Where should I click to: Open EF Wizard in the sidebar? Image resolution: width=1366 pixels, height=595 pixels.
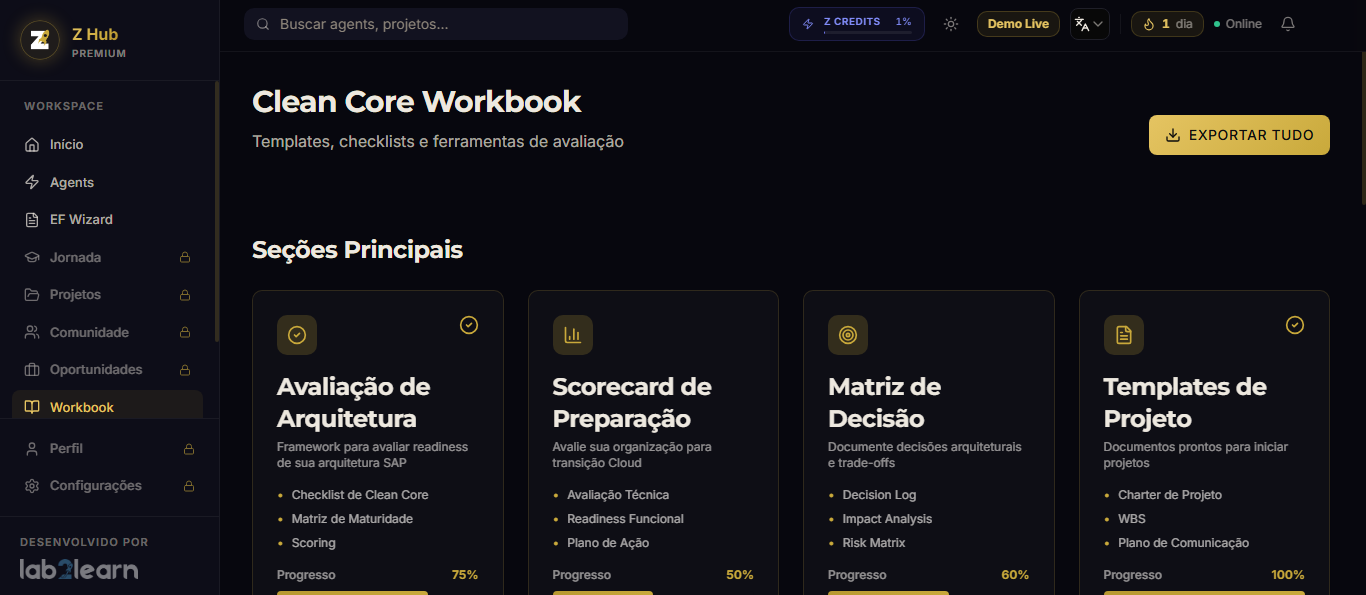pos(108,220)
